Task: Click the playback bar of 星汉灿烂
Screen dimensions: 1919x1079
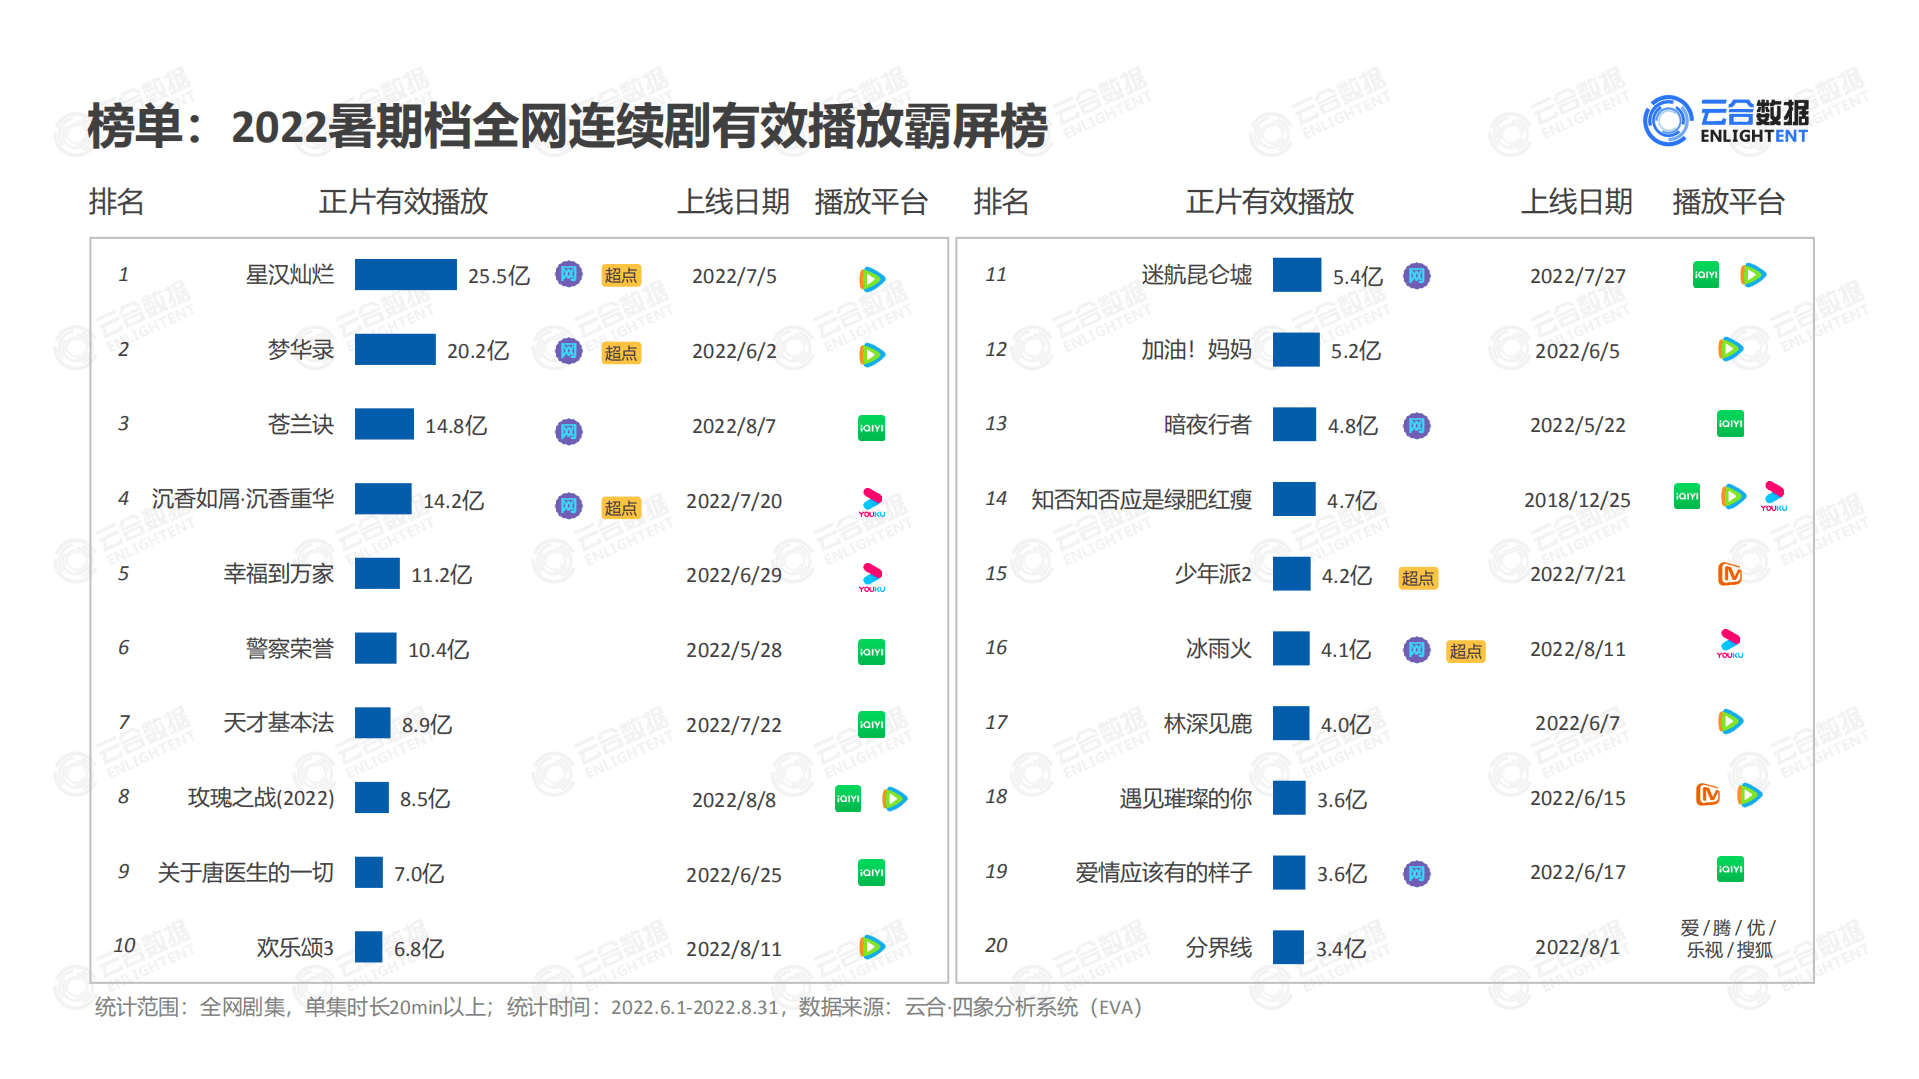Action: click(405, 276)
